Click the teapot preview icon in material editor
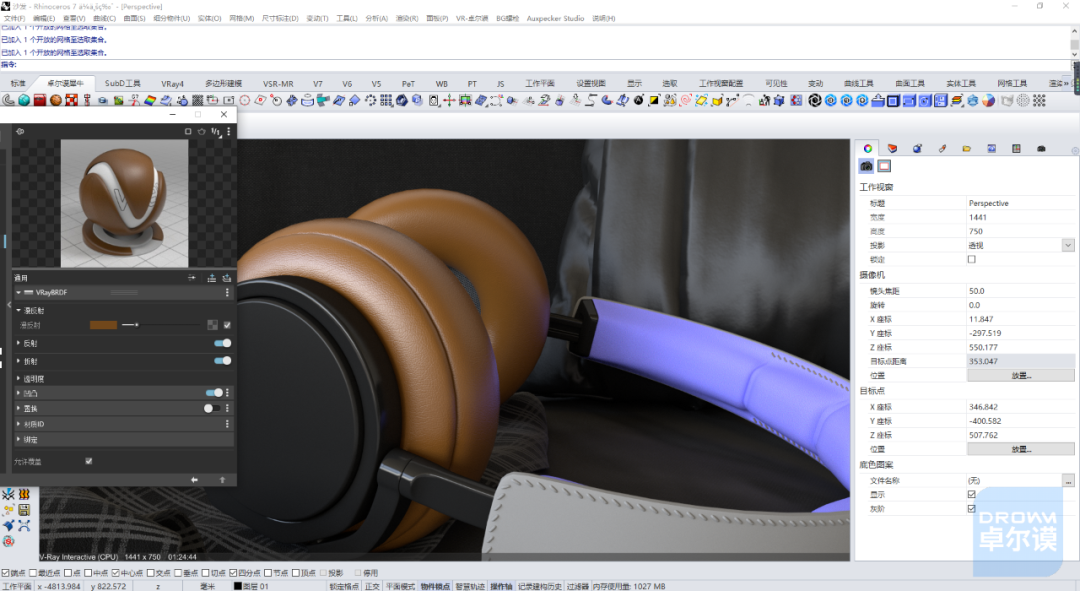 (202, 132)
